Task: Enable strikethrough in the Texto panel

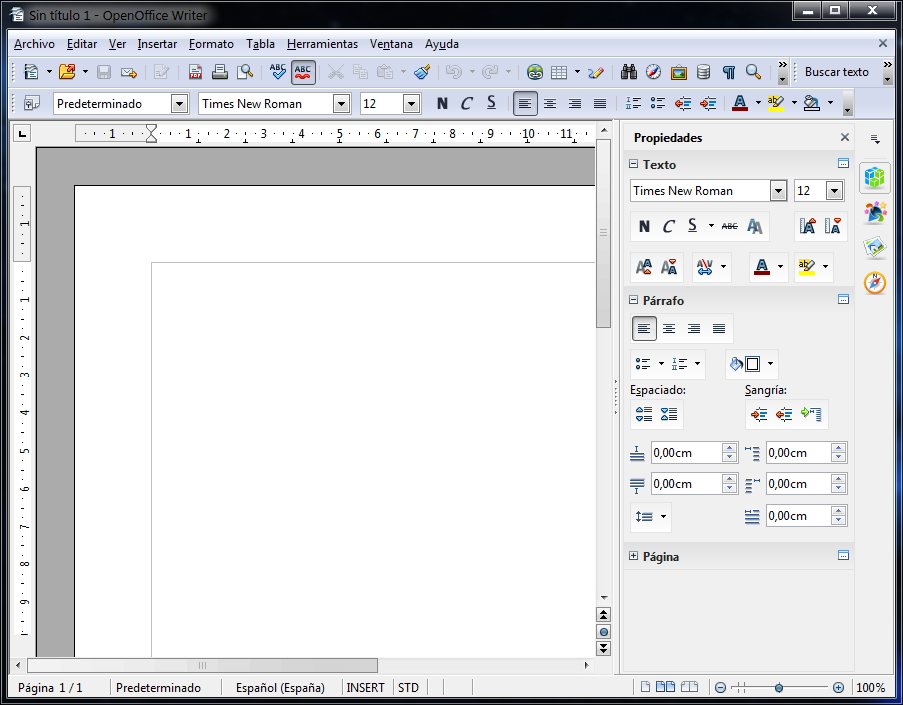Action: pyautogui.click(x=730, y=228)
